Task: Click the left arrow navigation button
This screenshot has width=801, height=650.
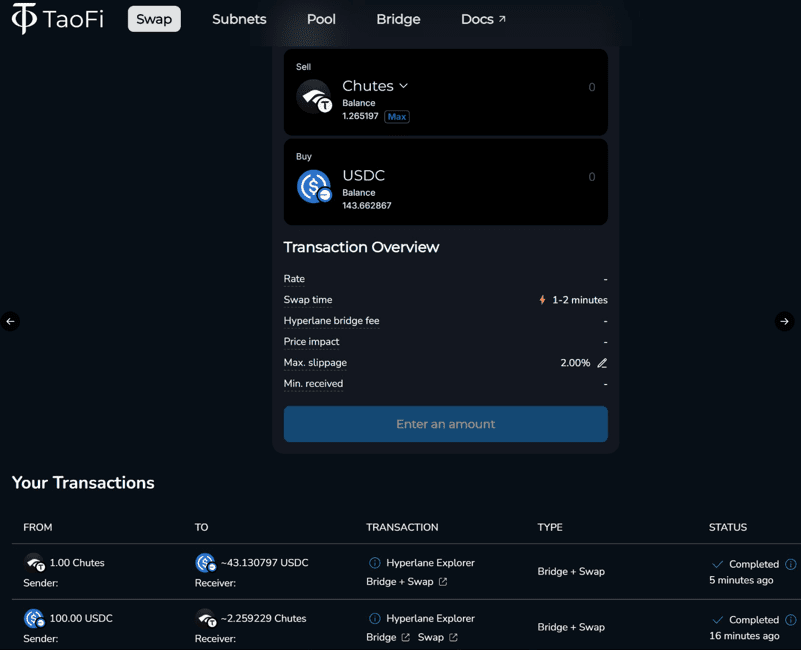Action: [x=11, y=321]
